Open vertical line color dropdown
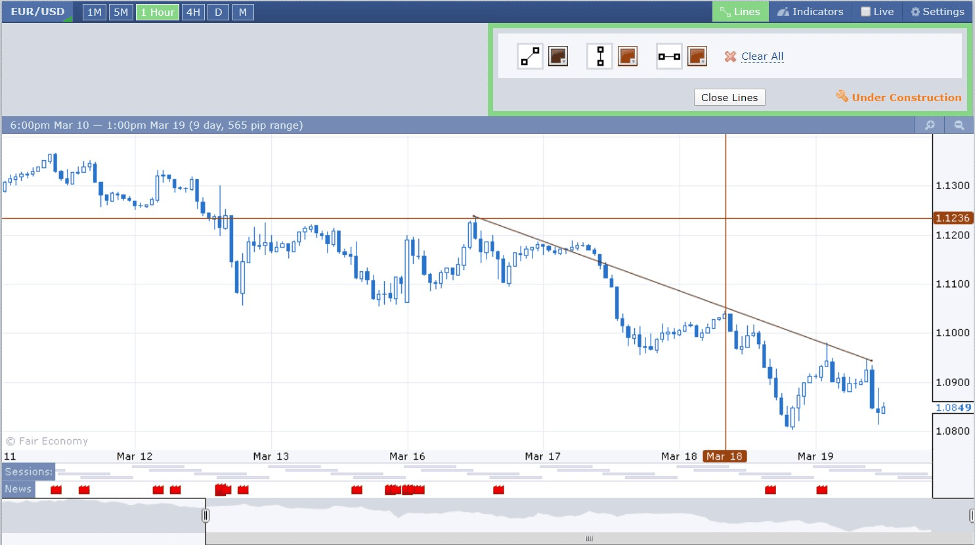977x545 pixels. (628, 57)
